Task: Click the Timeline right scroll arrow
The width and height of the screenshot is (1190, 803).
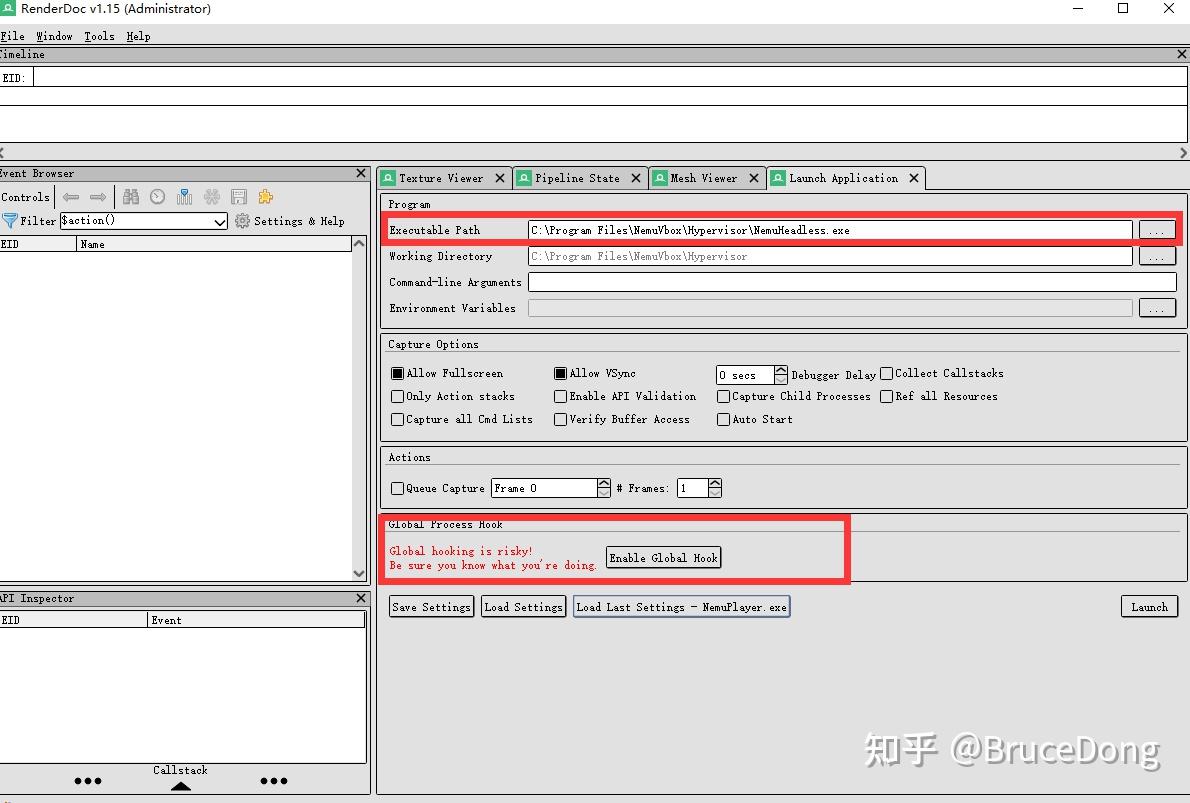Action: tap(1183, 153)
